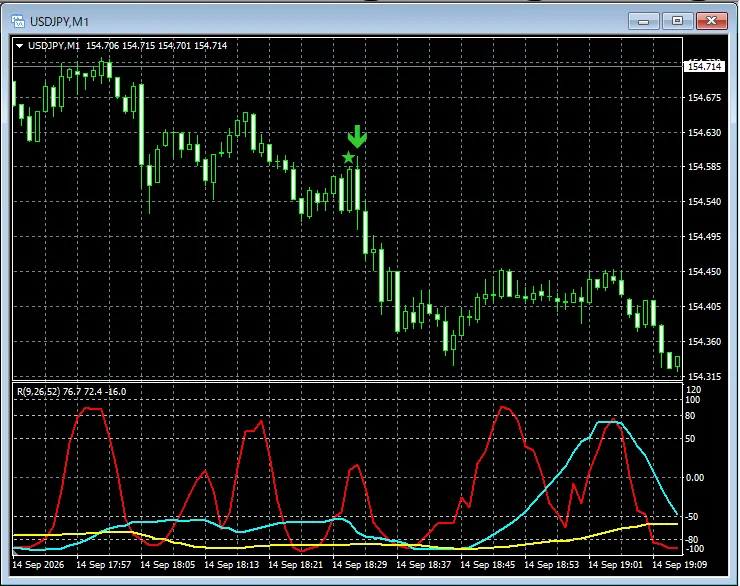Click the 14 Sep 19:01 time label

[x=615, y=564]
